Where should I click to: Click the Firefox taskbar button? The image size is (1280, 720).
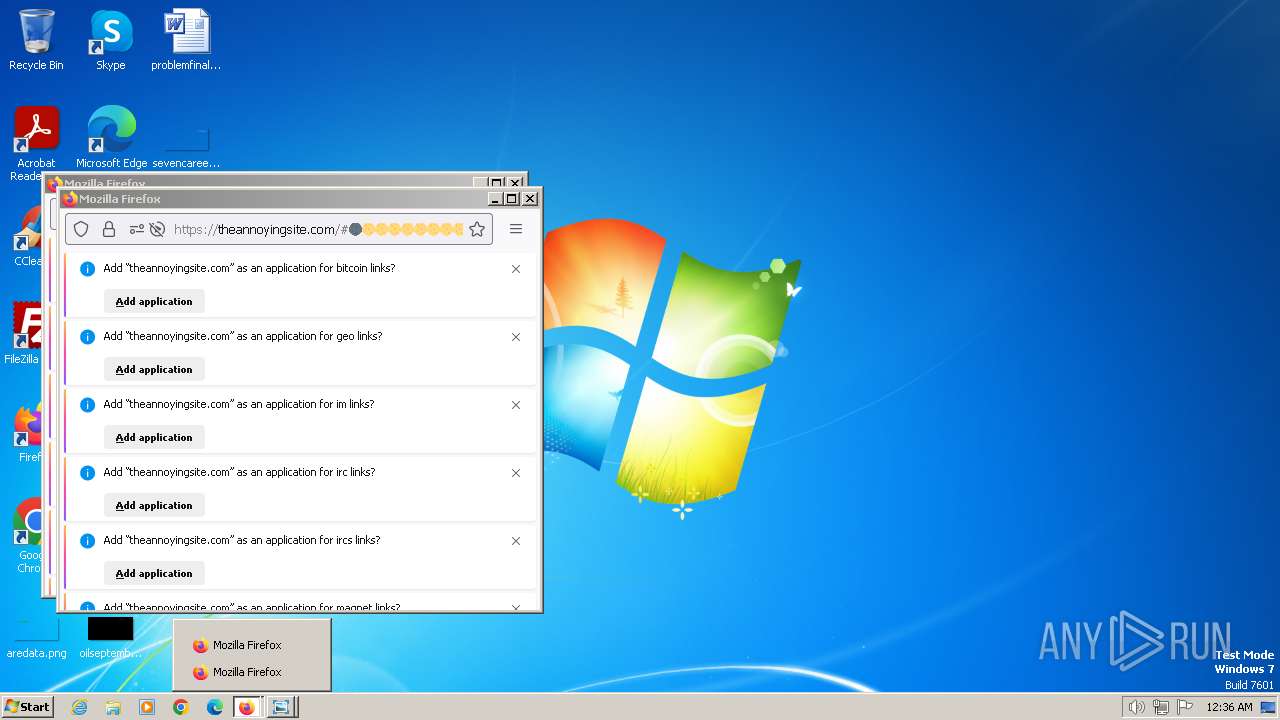click(x=247, y=707)
